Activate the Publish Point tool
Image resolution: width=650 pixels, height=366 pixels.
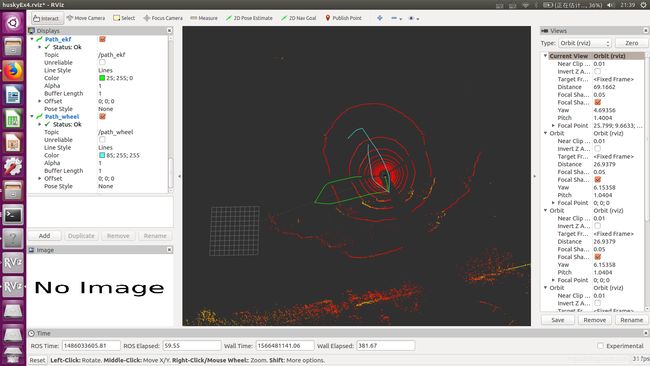tap(343, 18)
